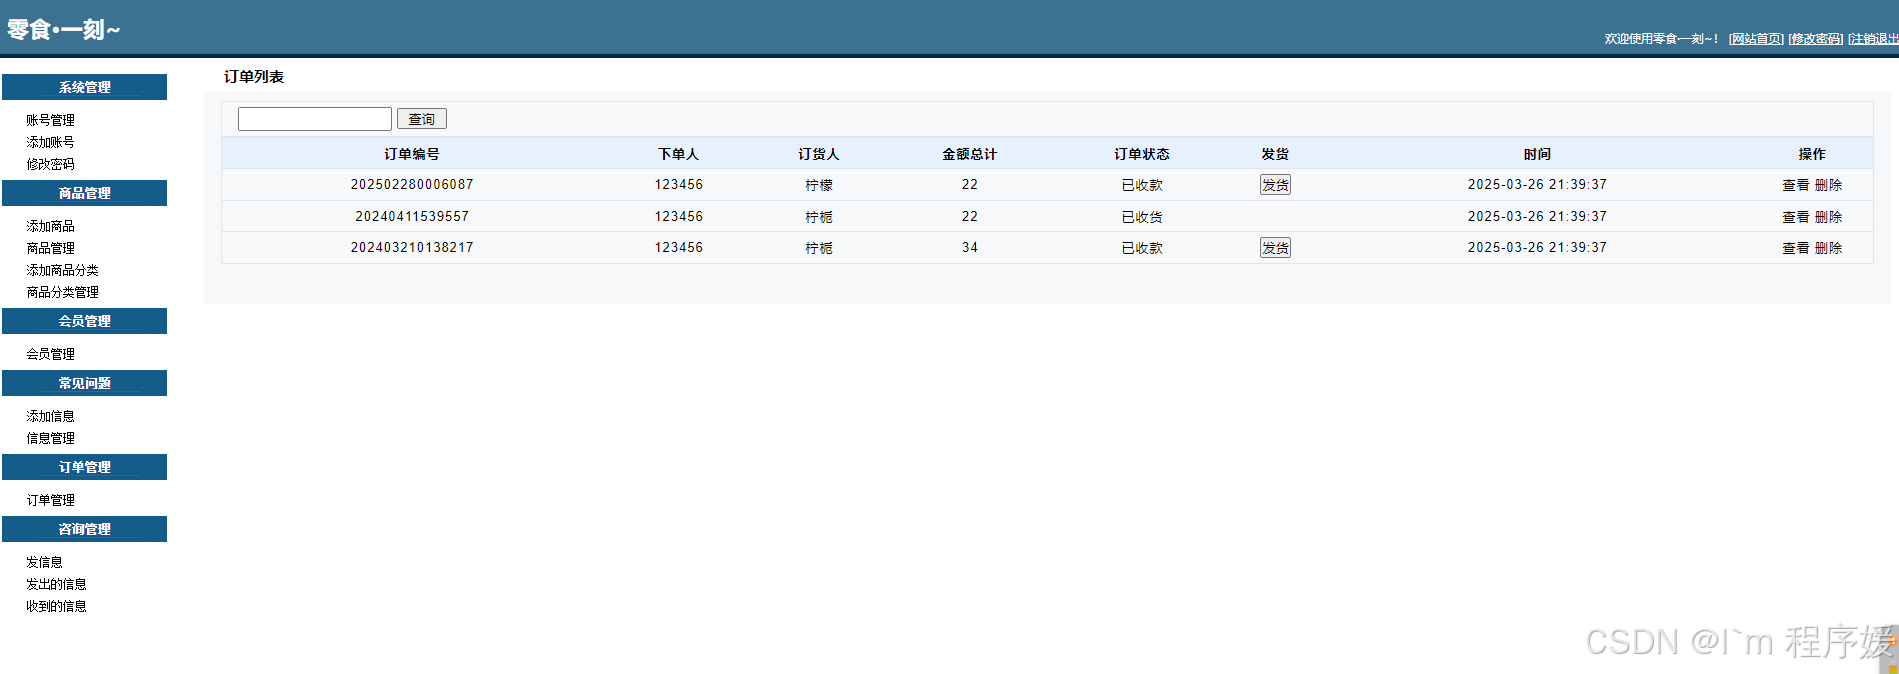
Task: Click the 金额总计 column header
Action: pyautogui.click(x=969, y=154)
